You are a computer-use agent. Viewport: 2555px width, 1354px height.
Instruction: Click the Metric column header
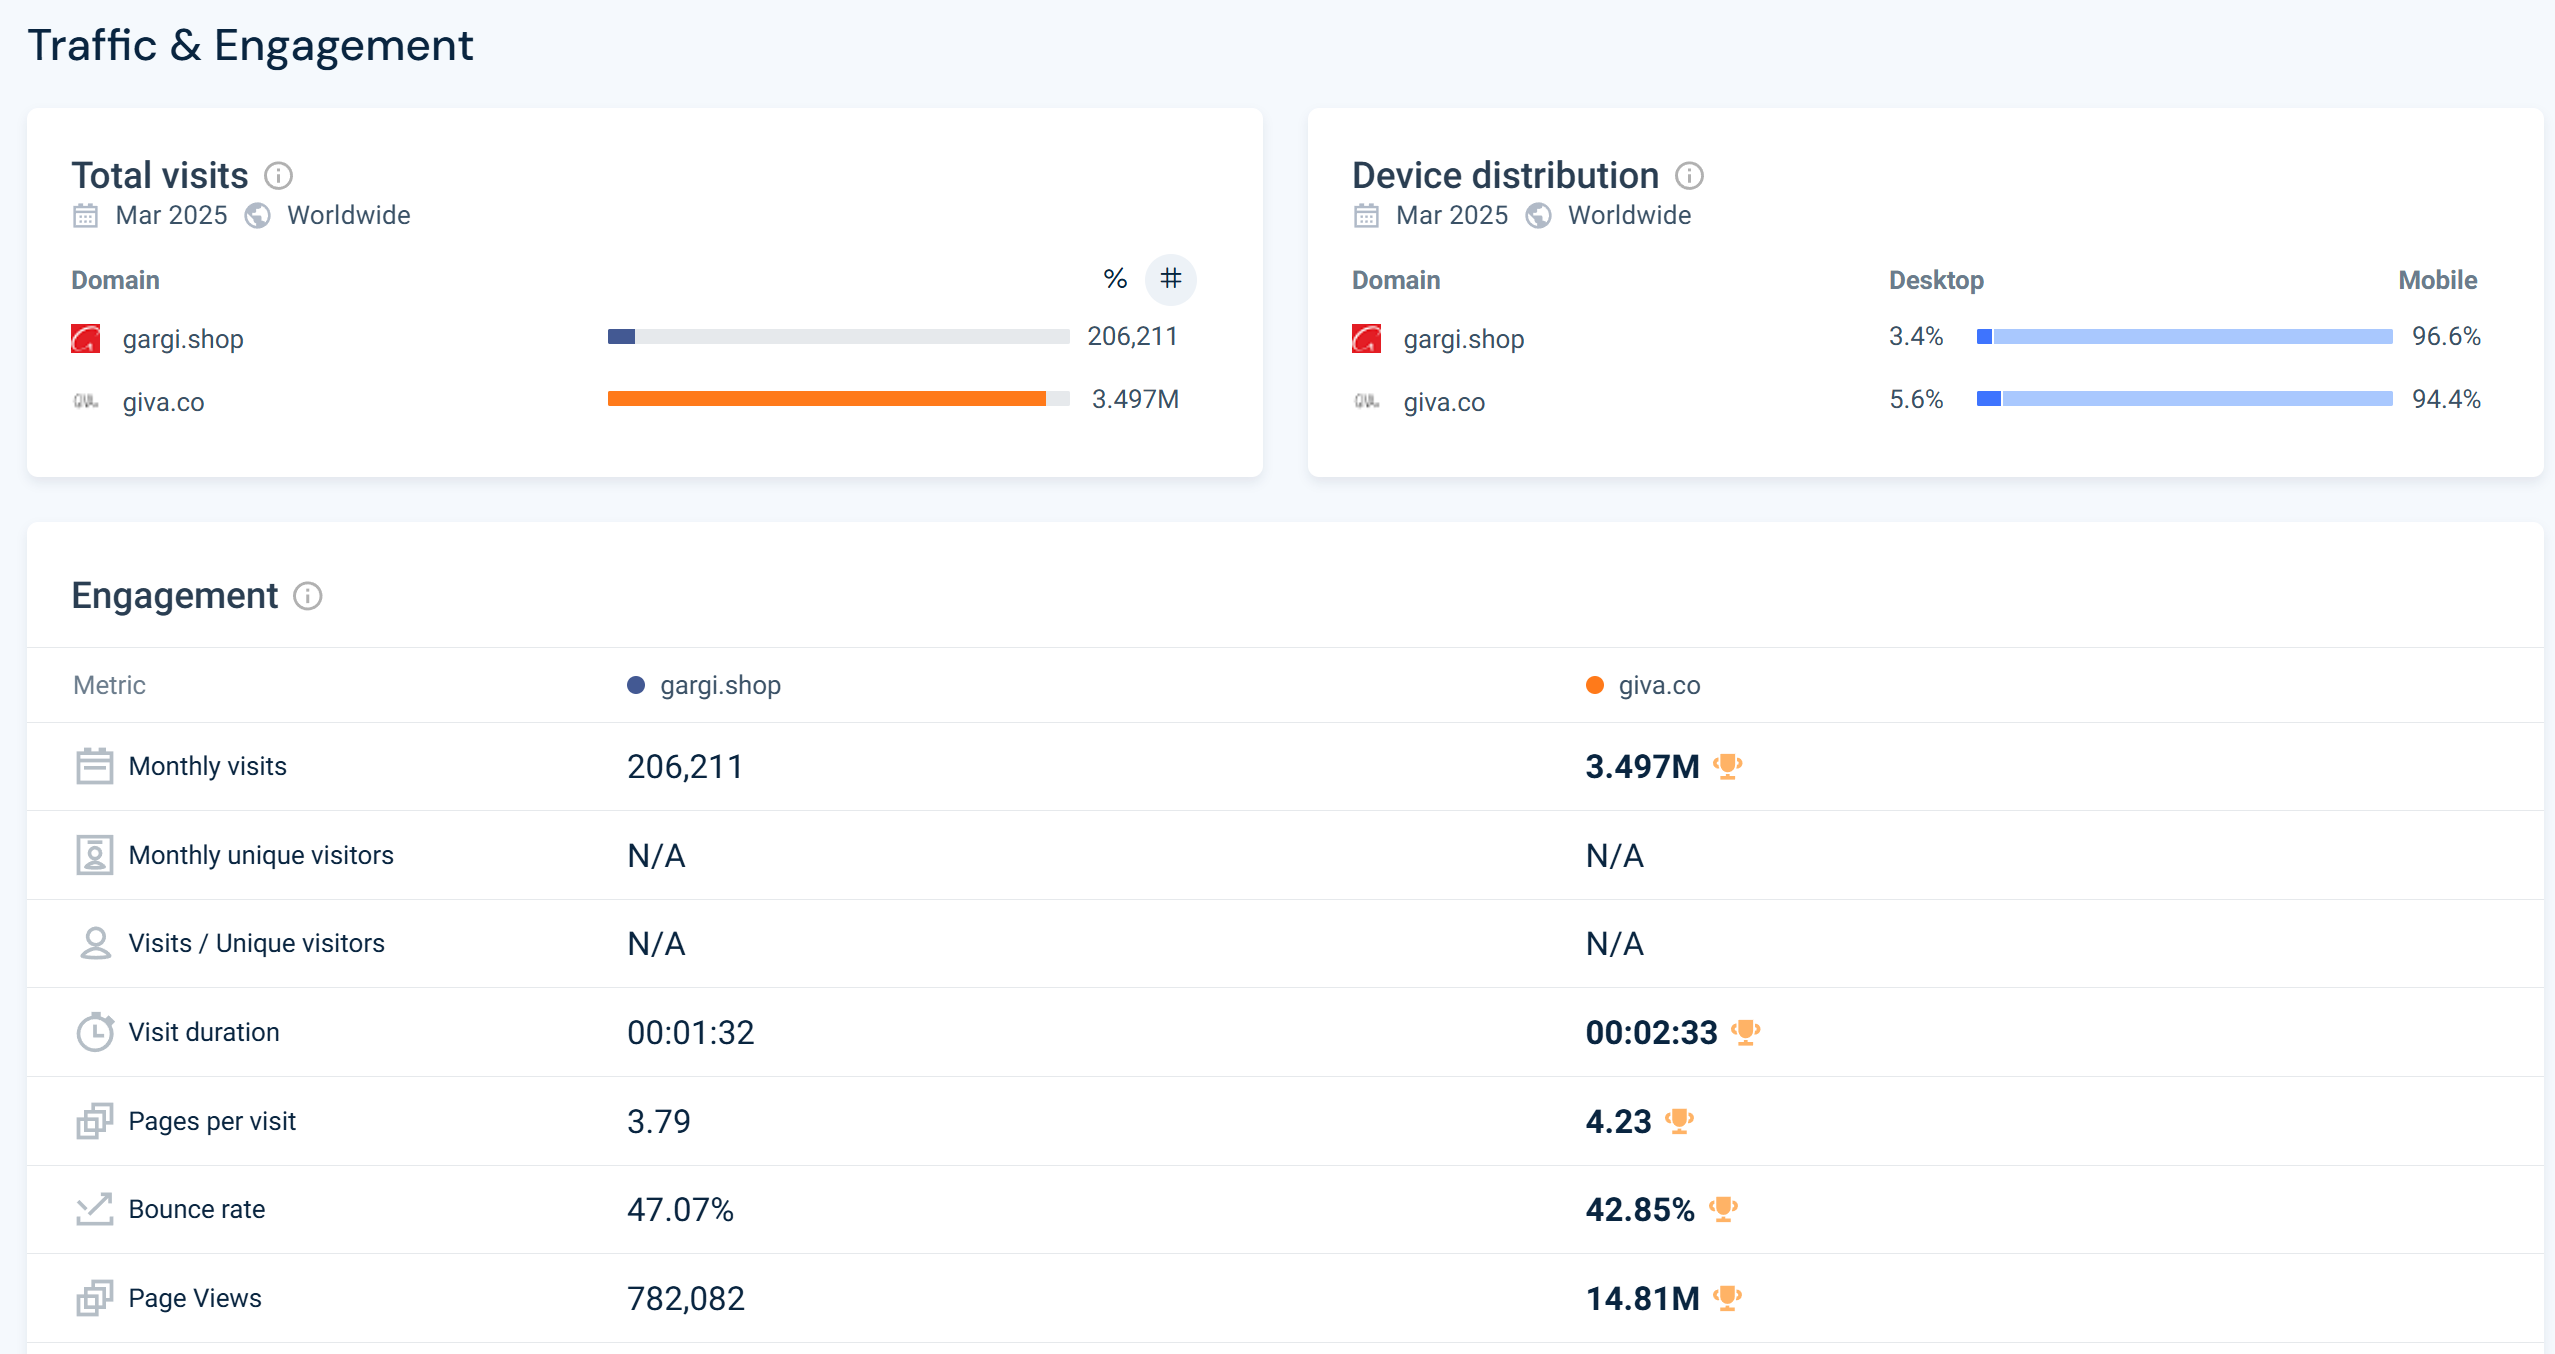coord(109,685)
